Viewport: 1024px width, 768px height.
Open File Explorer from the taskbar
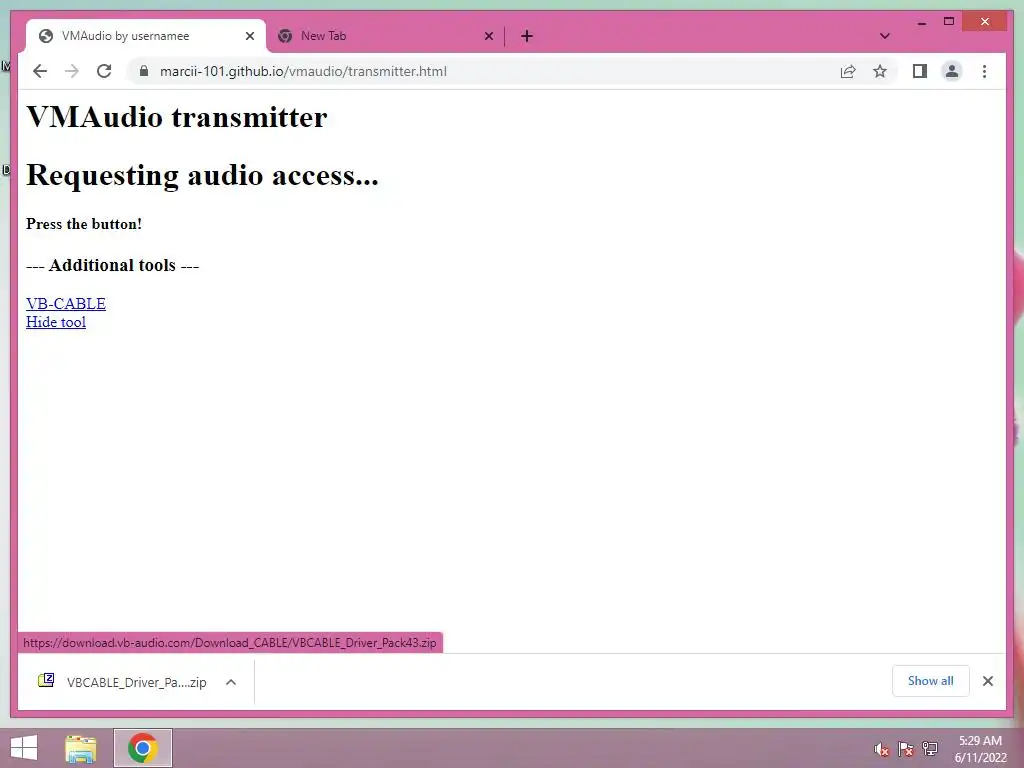point(81,748)
